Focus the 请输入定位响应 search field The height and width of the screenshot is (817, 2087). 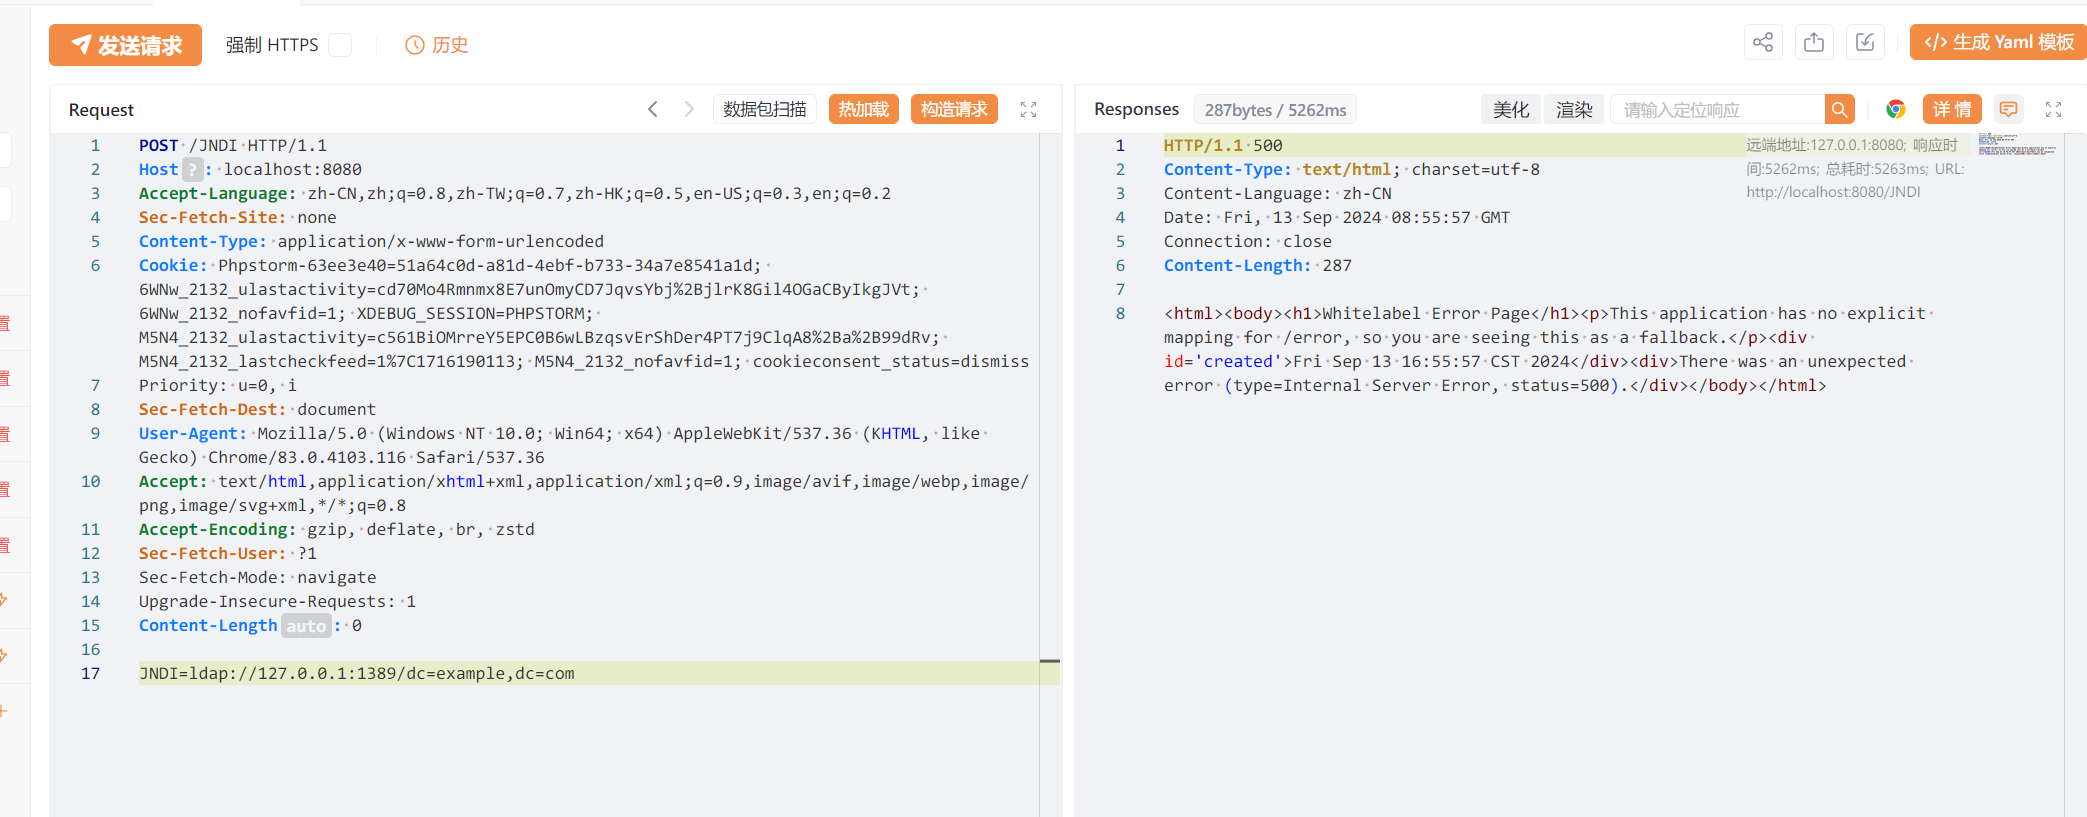(x=1718, y=110)
